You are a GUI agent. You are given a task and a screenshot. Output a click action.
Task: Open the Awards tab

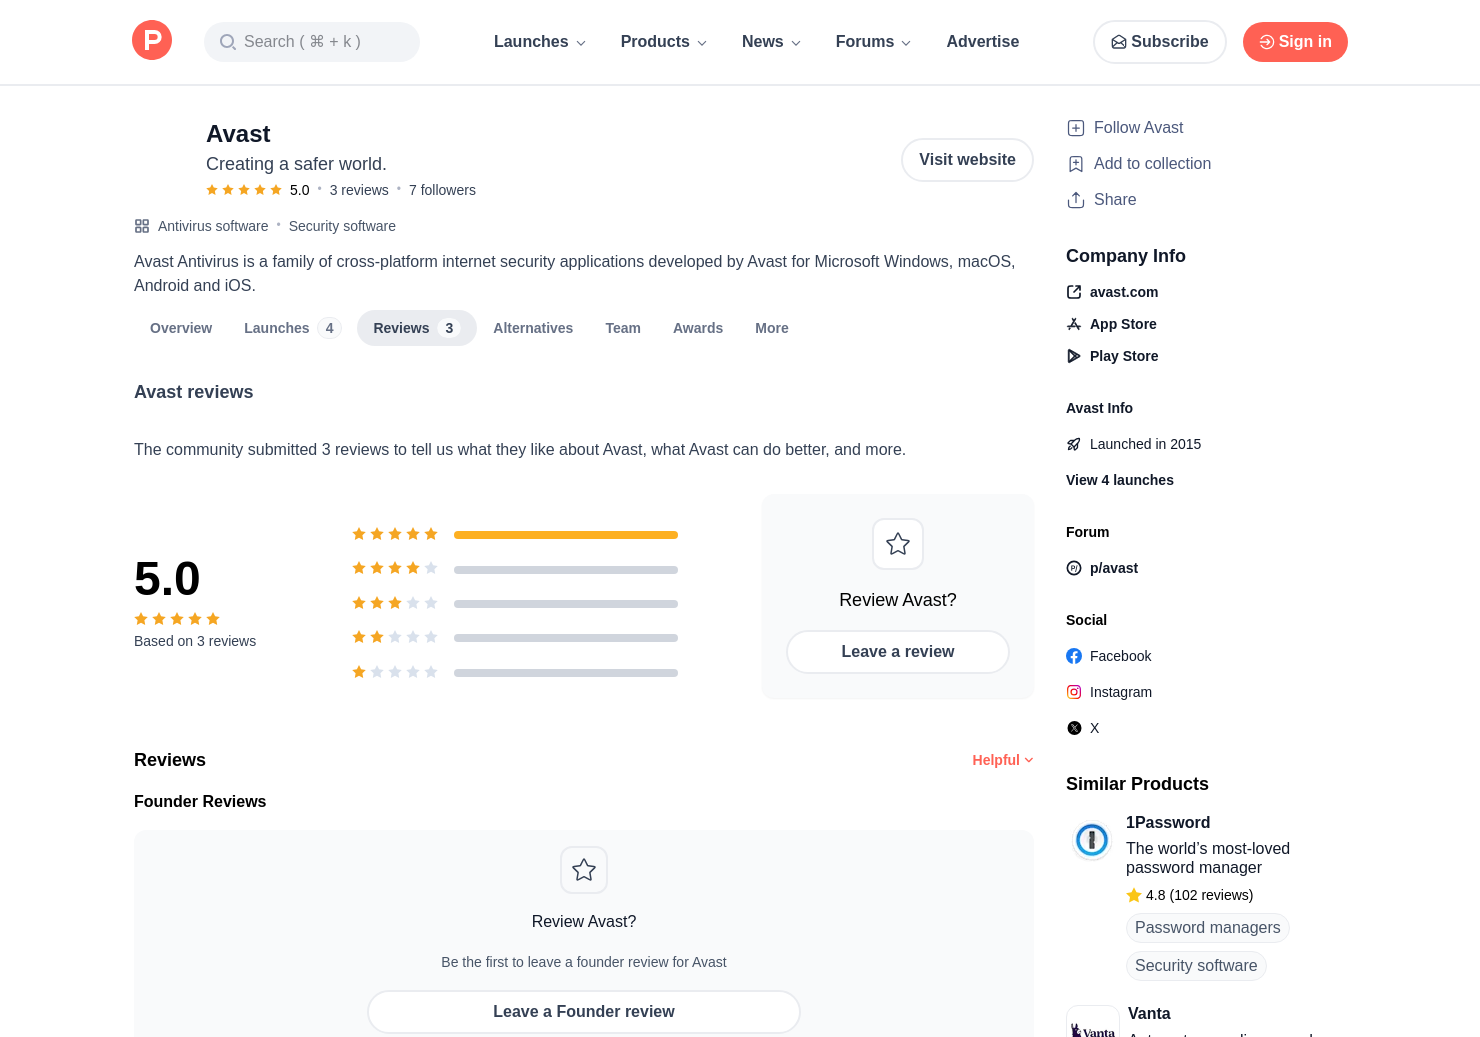pyautogui.click(x=698, y=328)
